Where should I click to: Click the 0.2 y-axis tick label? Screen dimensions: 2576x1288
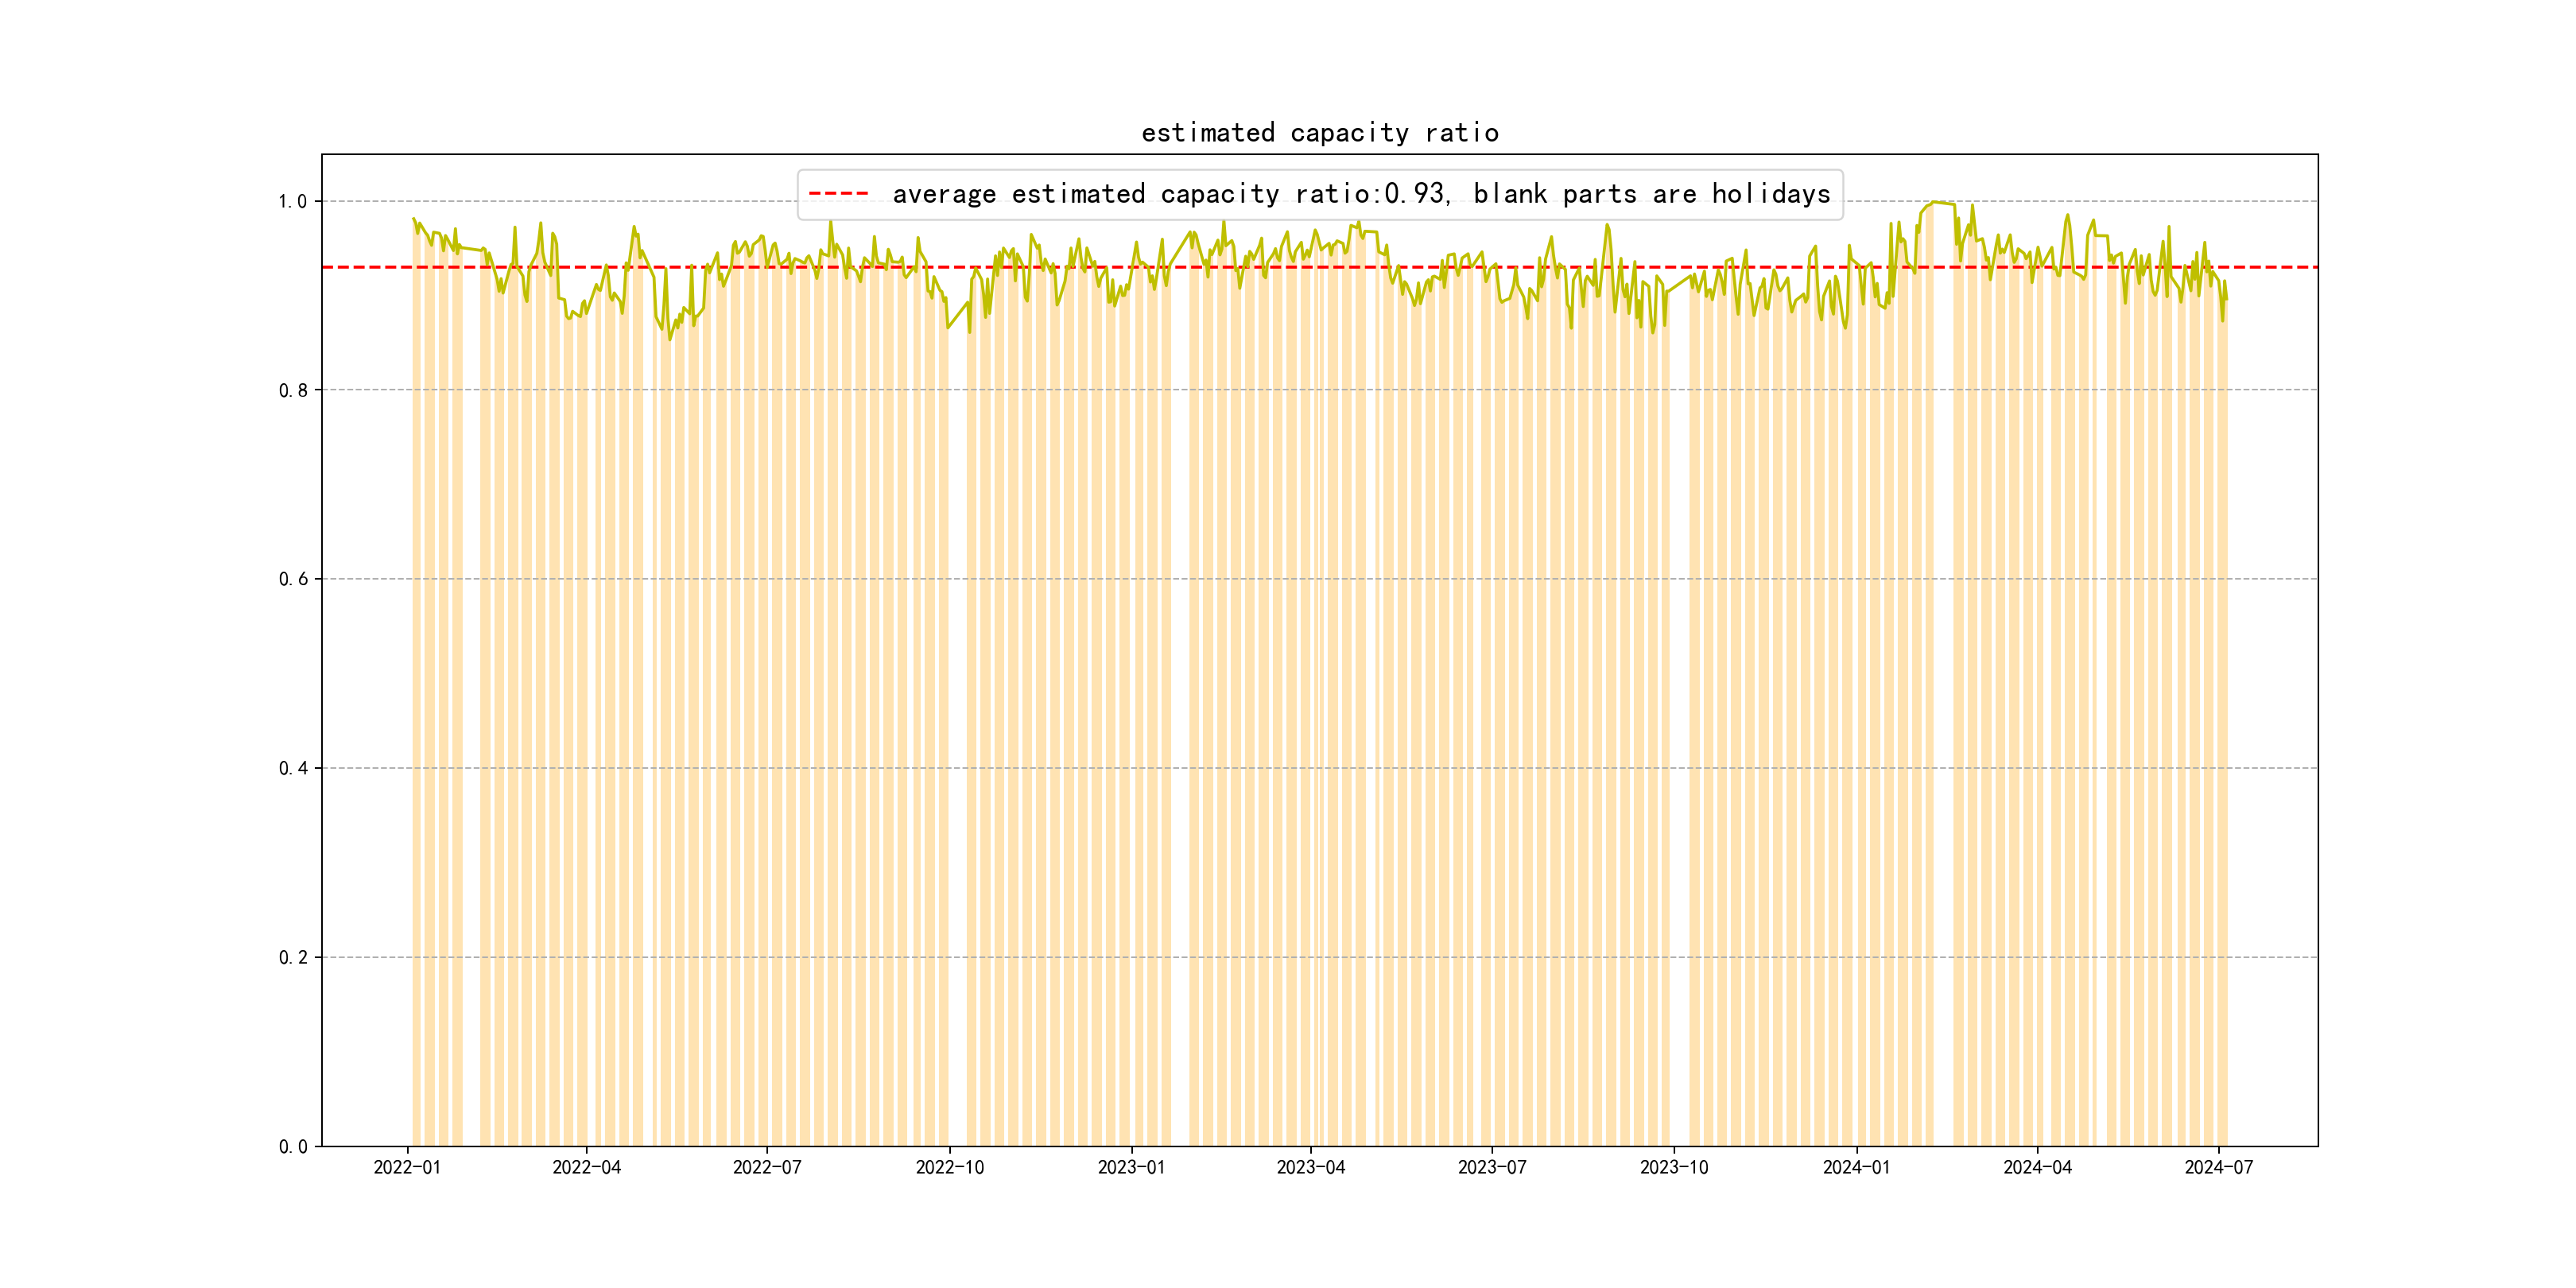pos(292,958)
